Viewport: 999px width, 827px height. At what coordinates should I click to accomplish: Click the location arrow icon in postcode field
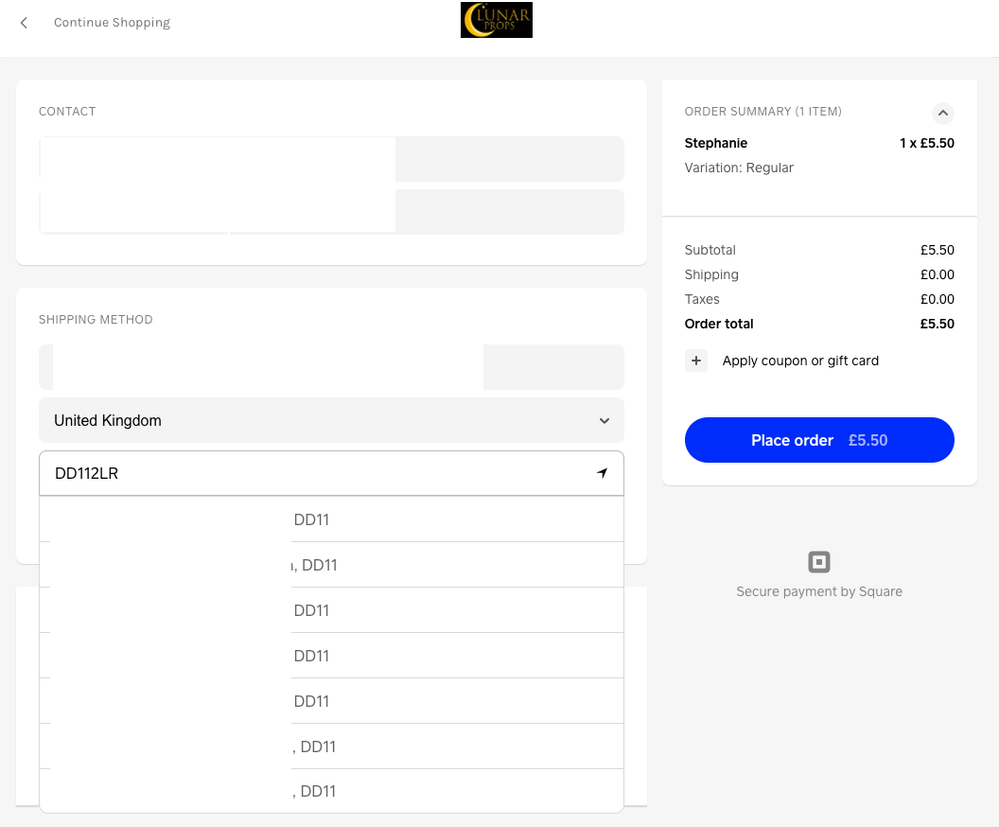[602, 474]
